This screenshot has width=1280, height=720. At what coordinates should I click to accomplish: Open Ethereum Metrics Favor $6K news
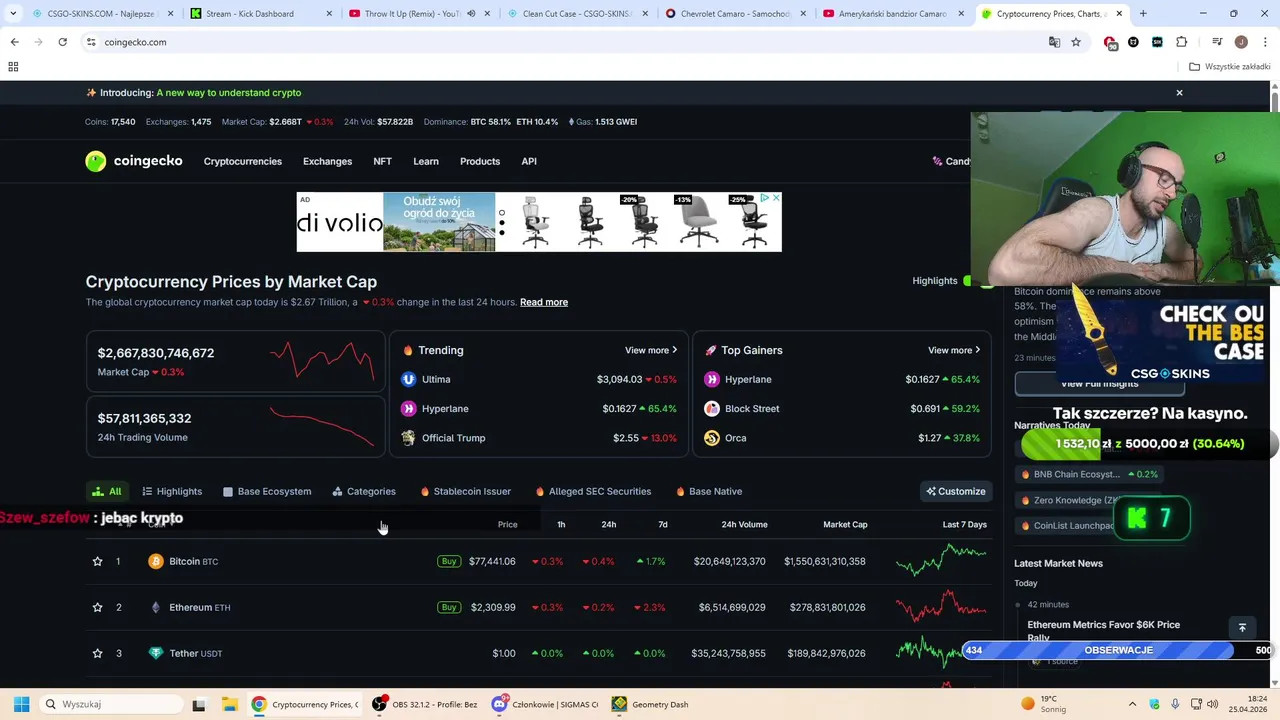1104,630
